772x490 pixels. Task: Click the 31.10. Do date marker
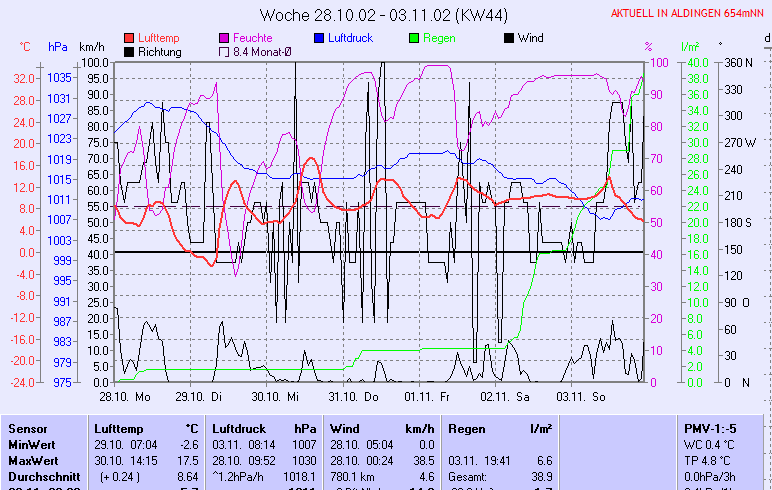click(355, 396)
